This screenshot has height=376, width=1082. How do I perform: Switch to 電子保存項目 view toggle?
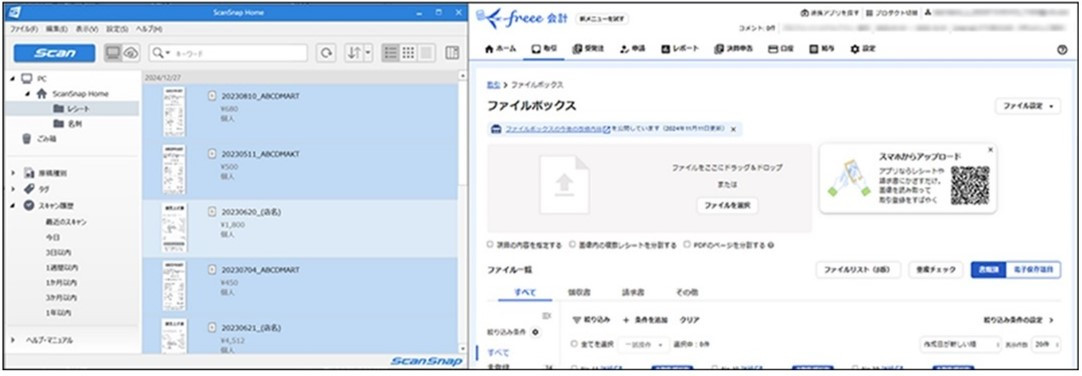coord(1033,270)
